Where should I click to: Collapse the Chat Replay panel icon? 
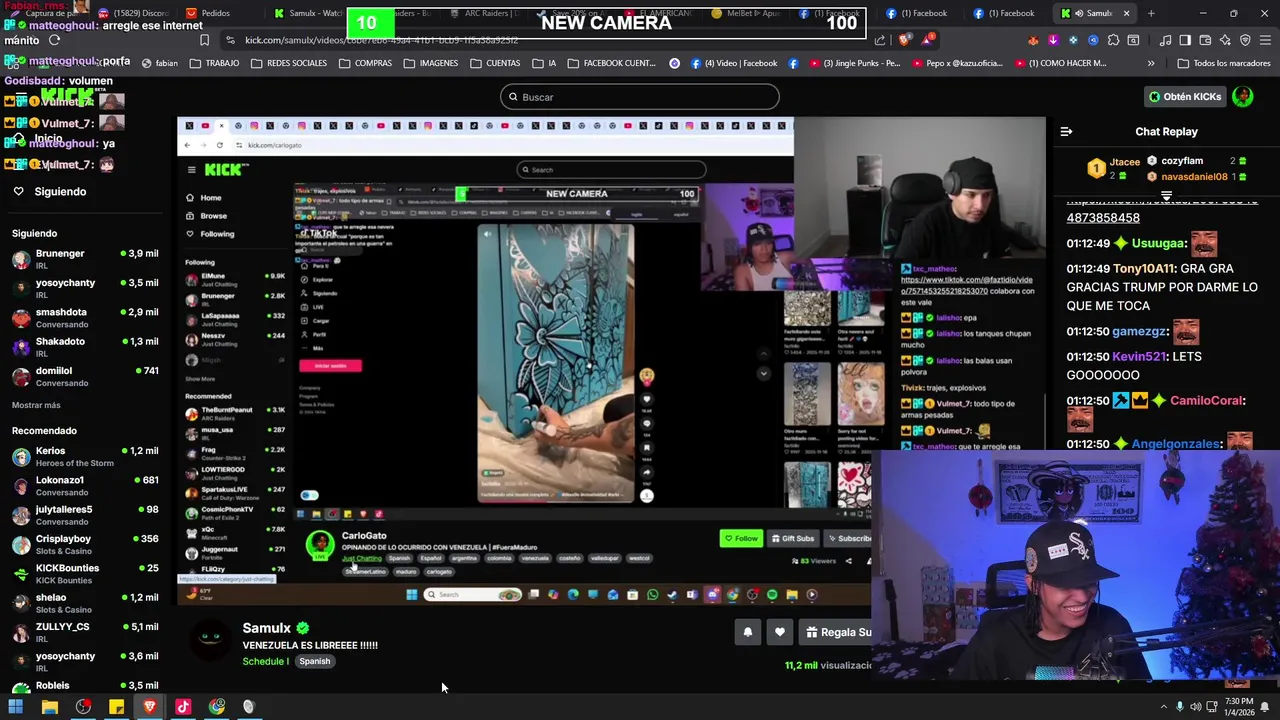click(1066, 131)
